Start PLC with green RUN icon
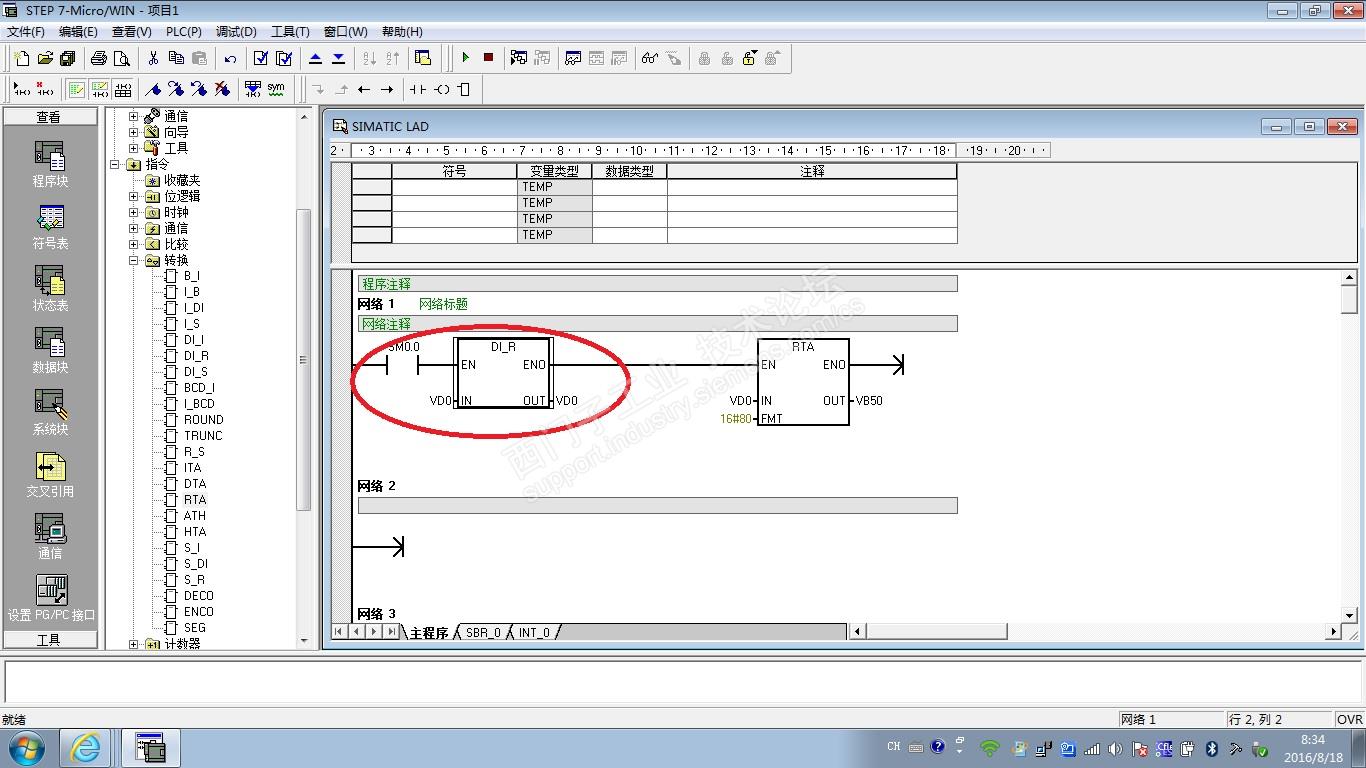Viewport: 1366px width, 768px height. point(465,58)
